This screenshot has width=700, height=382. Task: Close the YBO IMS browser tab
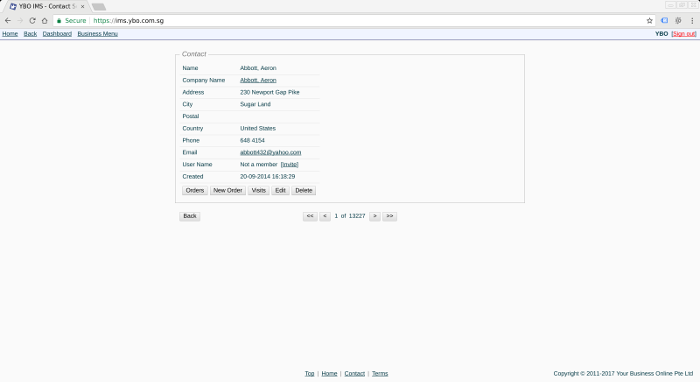pyautogui.click(x=83, y=6)
